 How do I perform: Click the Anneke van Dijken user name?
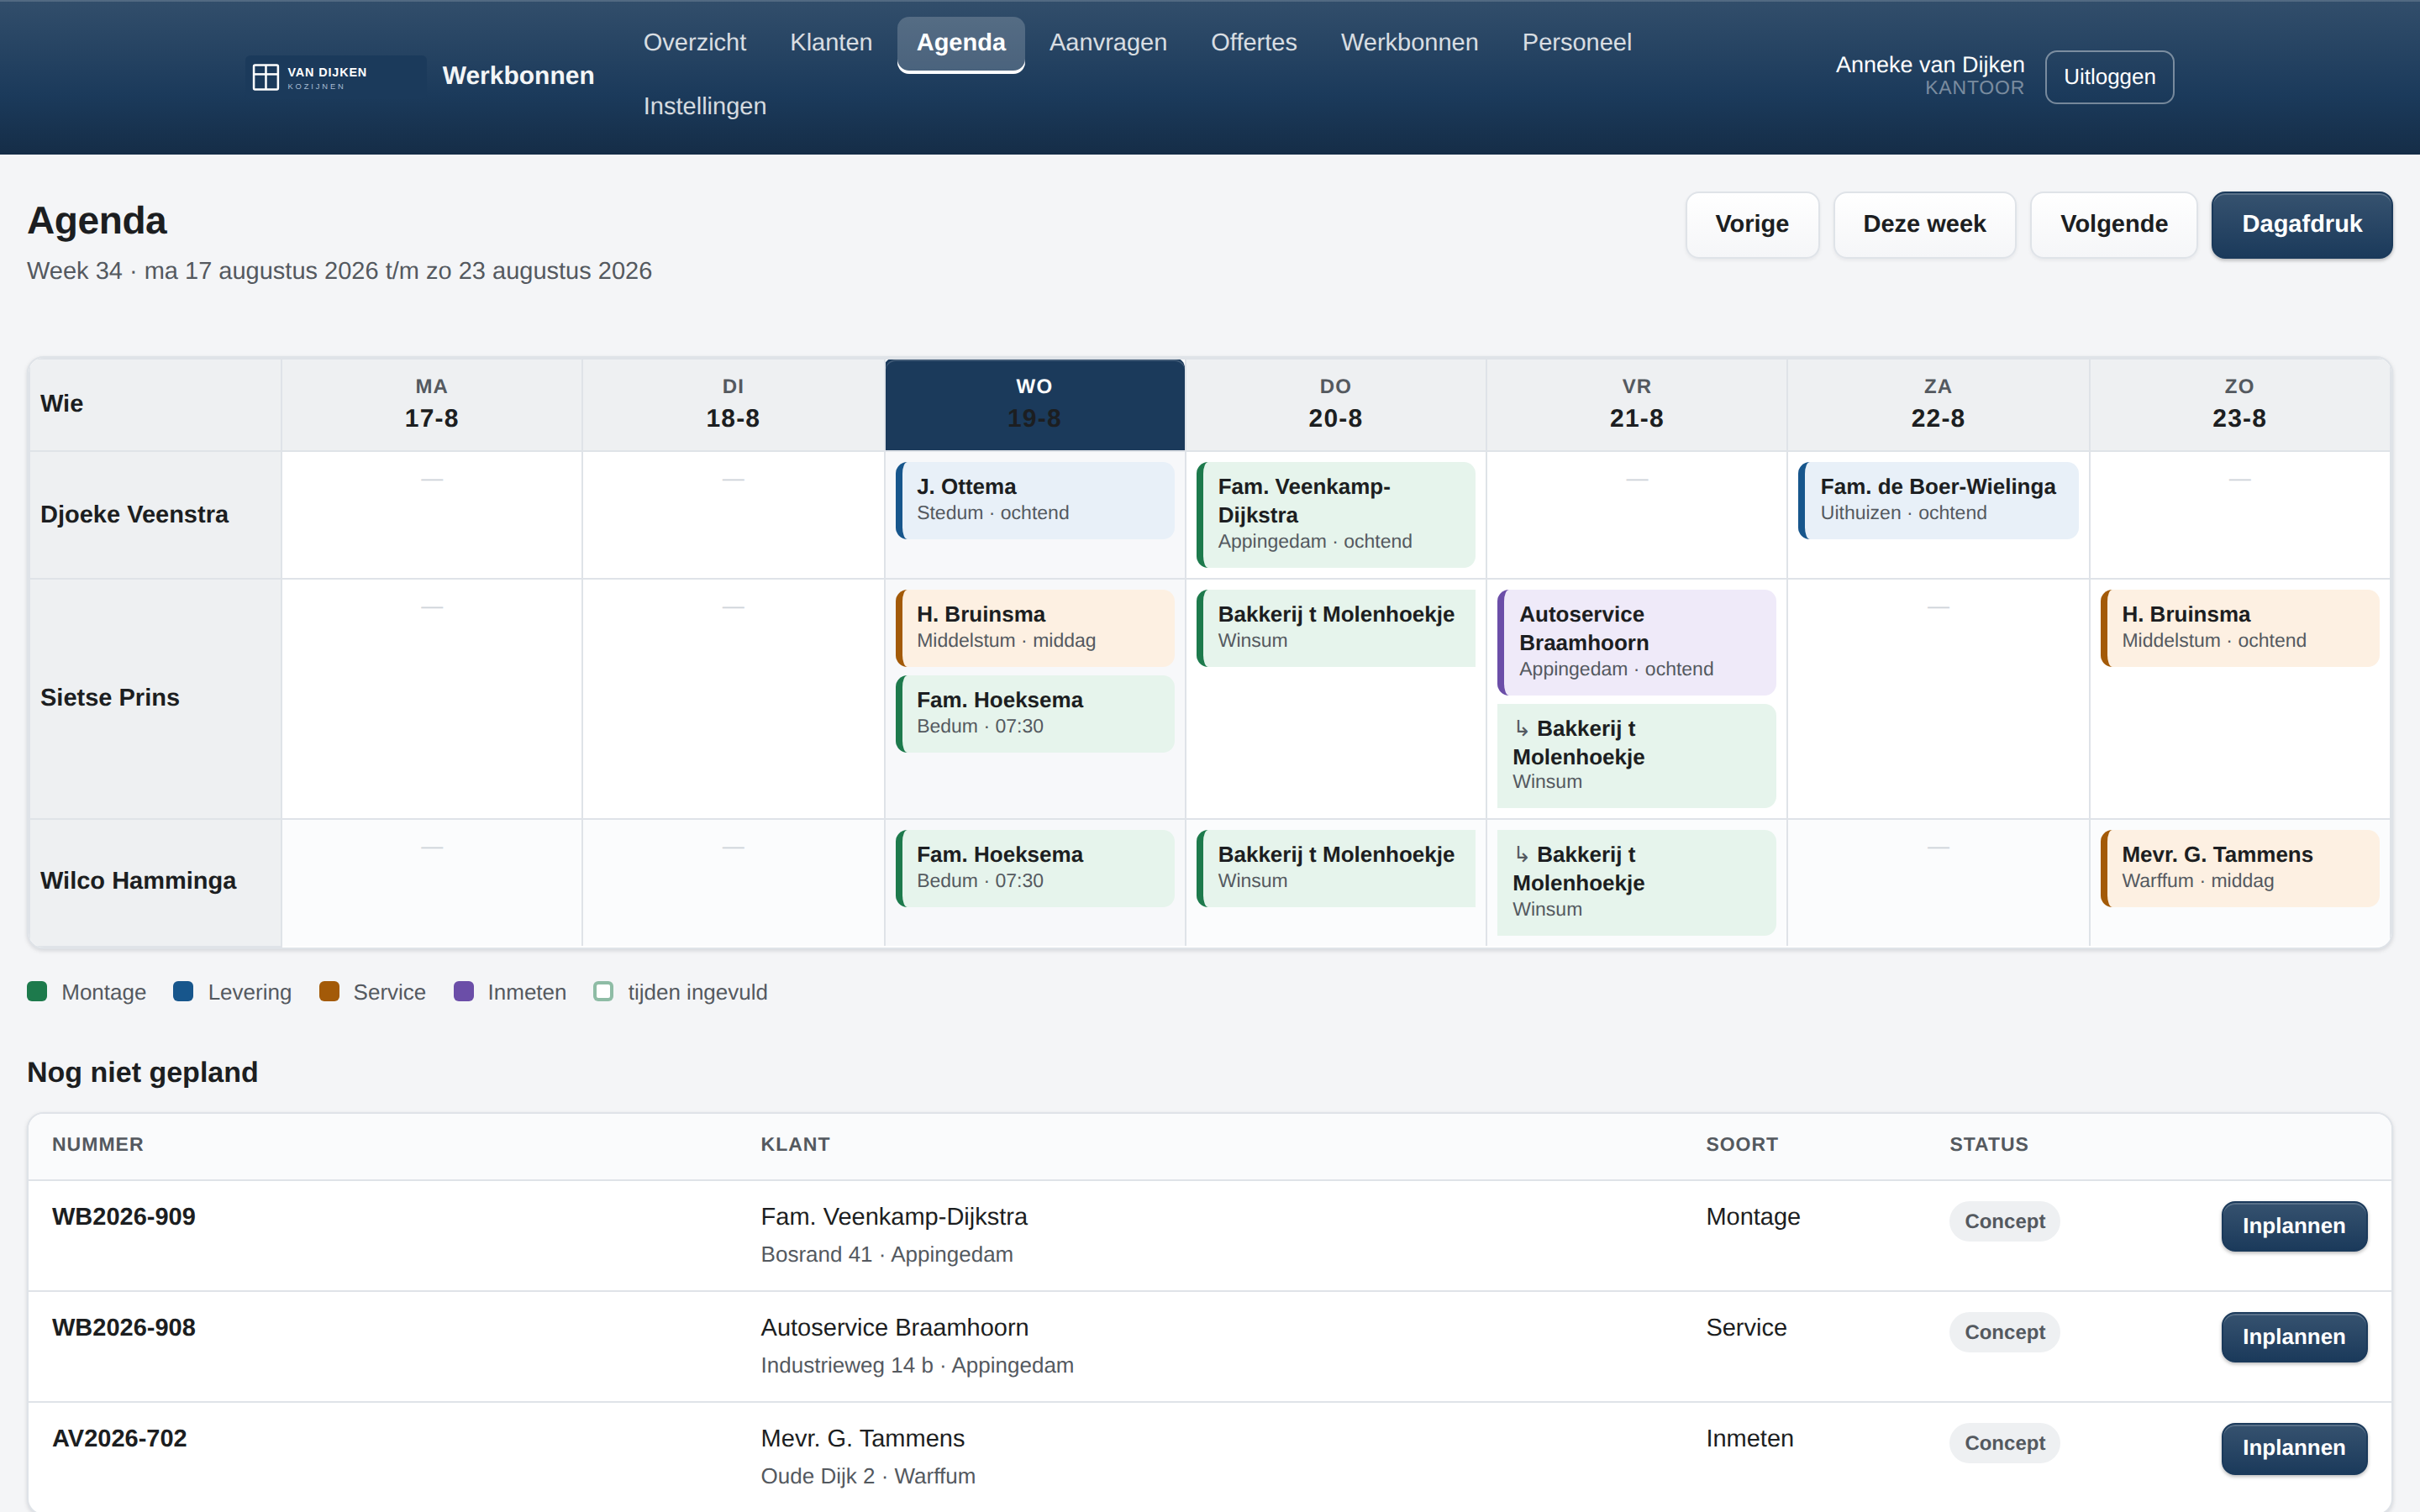tap(1930, 65)
